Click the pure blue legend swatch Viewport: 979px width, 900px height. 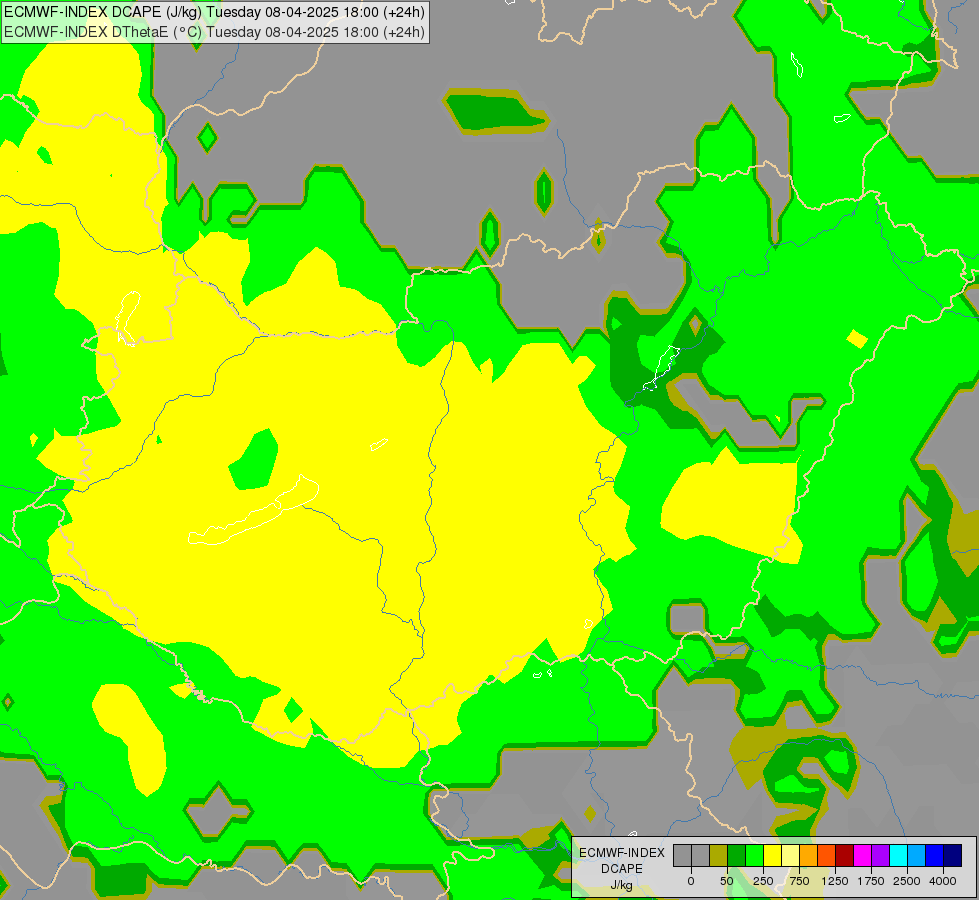click(x=935, y=856)
